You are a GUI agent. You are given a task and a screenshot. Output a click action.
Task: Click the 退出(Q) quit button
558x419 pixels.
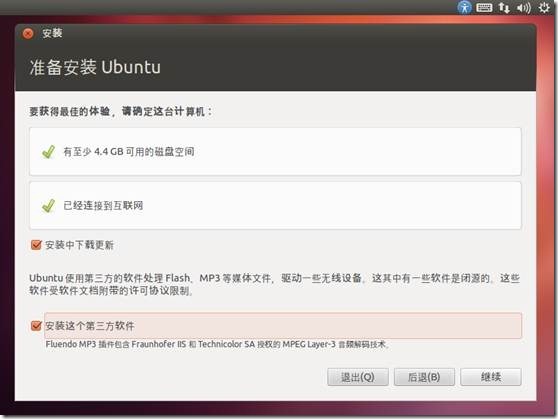tap(358, 377)
